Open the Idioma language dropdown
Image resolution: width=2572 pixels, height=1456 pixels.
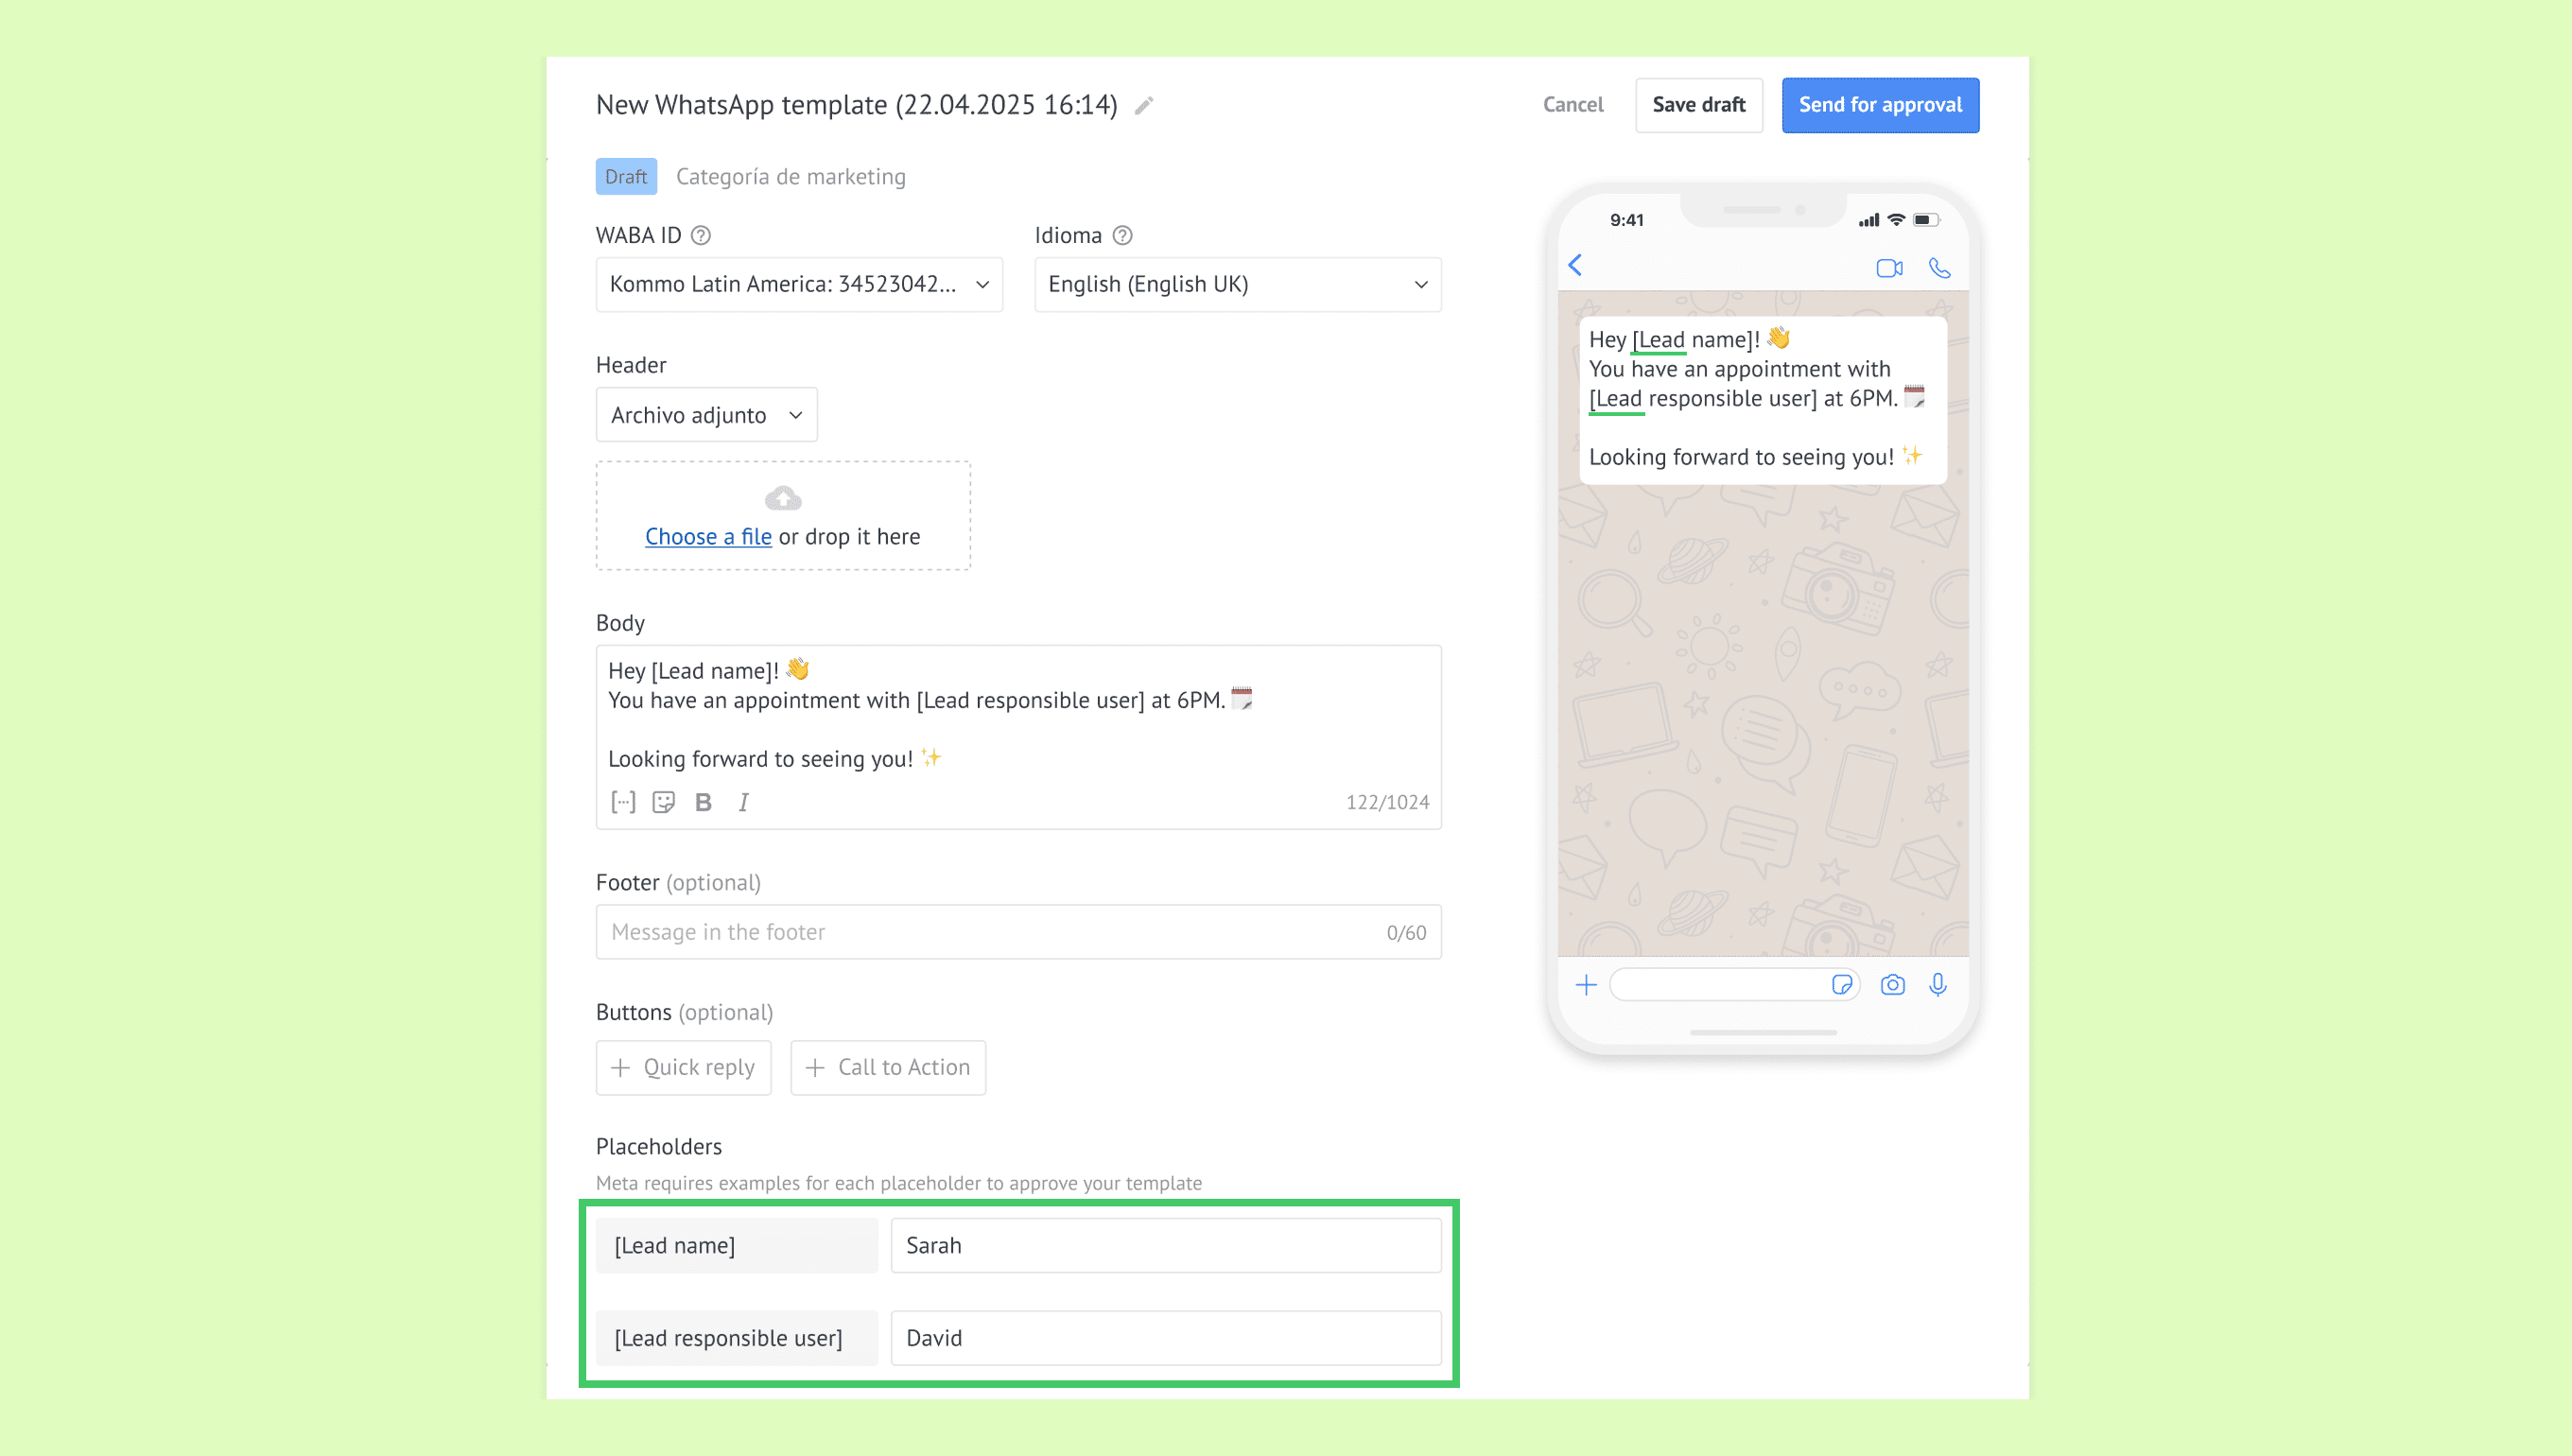(x=1237, y=285)
